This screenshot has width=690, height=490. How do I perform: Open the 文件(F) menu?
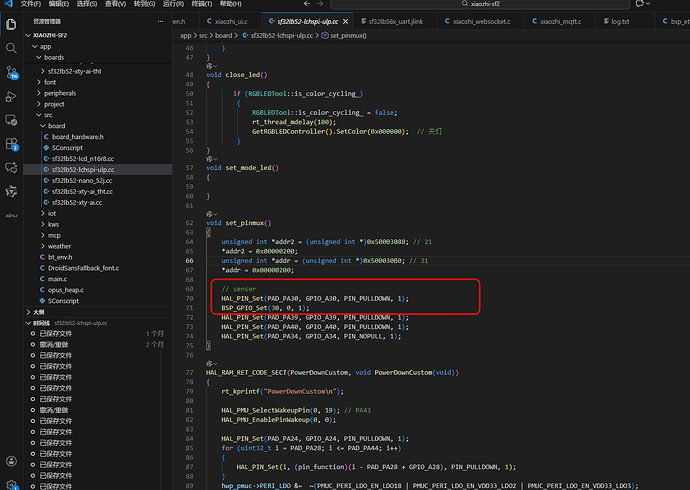click(30, 4)
